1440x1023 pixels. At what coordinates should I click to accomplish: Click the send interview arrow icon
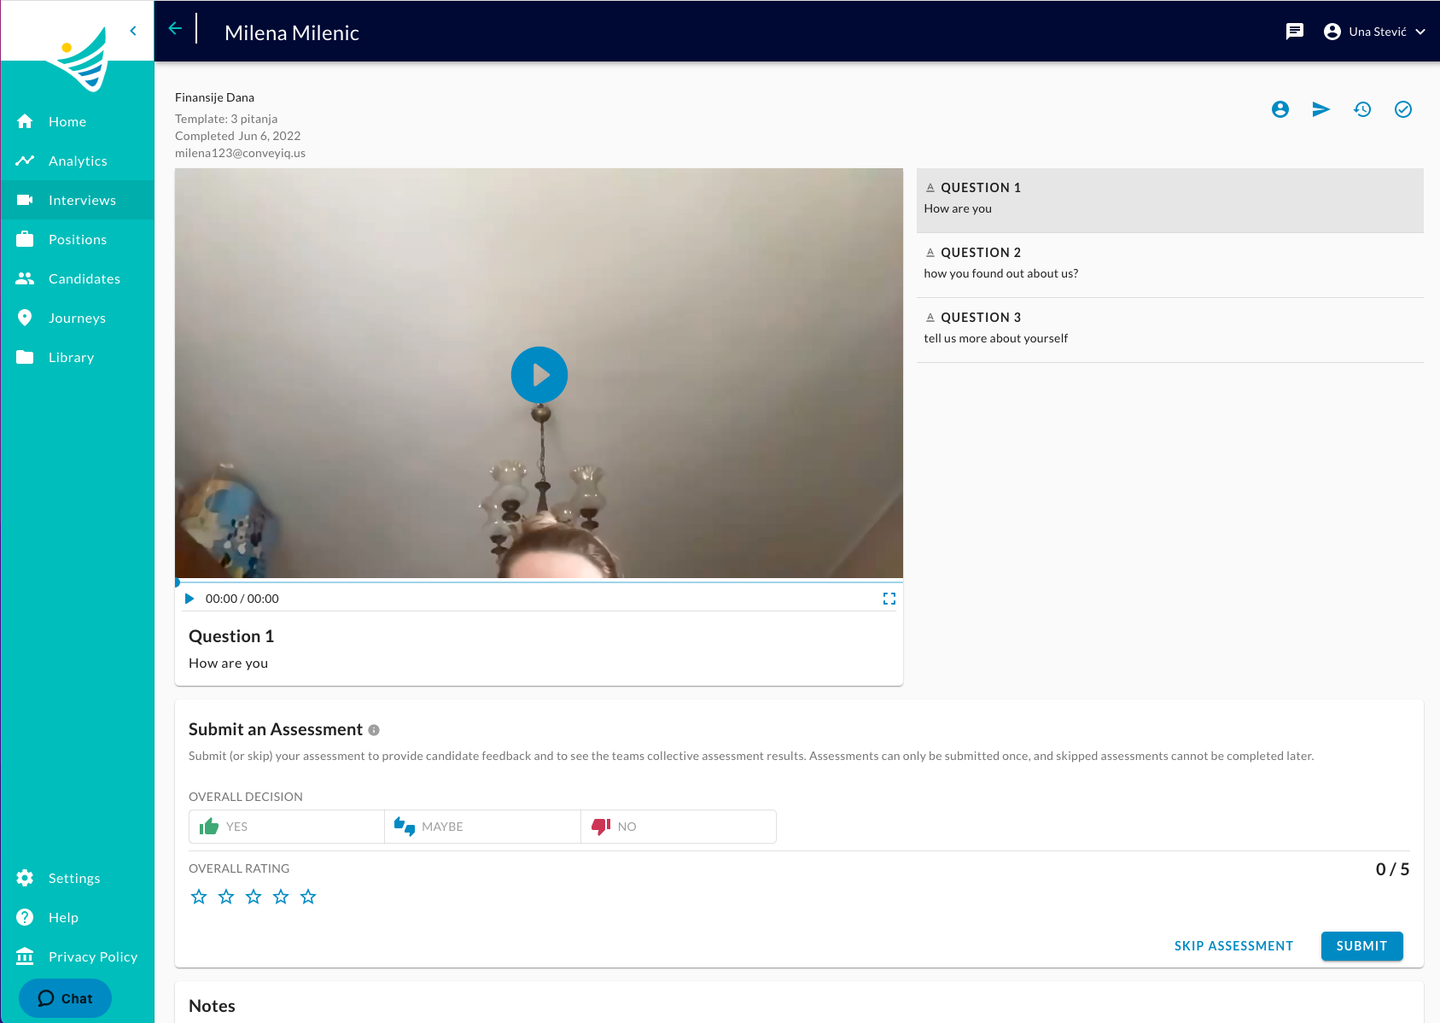tap(1321, 109)
